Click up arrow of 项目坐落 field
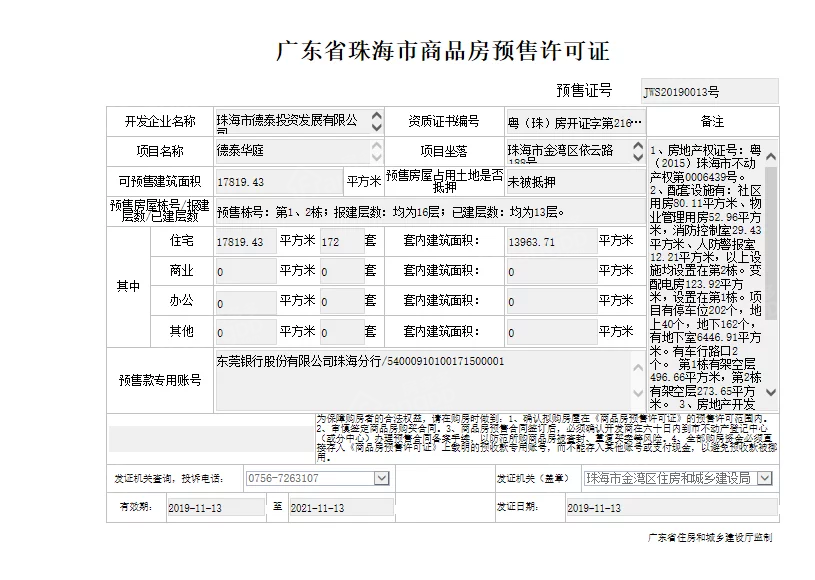Viewport: 815px width, 580px height. (638, 146)
